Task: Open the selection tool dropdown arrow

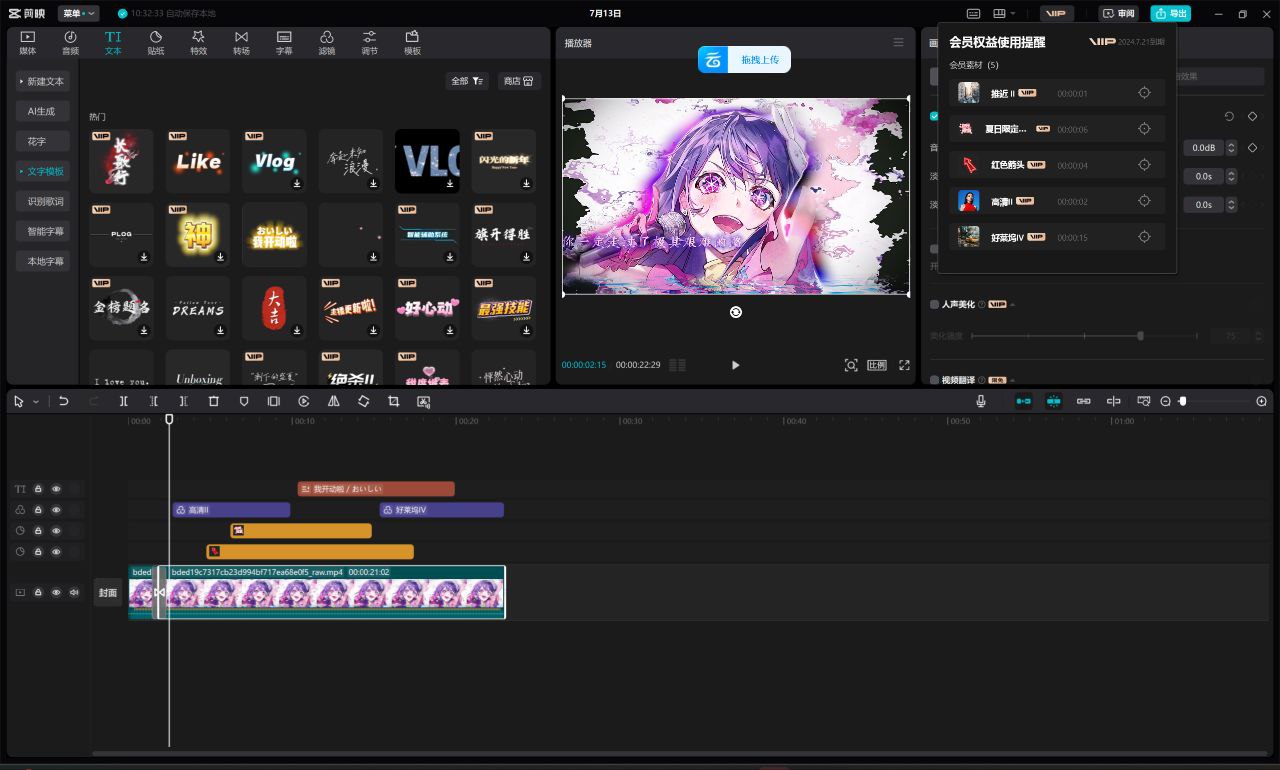Action: (x=35, y=401)
